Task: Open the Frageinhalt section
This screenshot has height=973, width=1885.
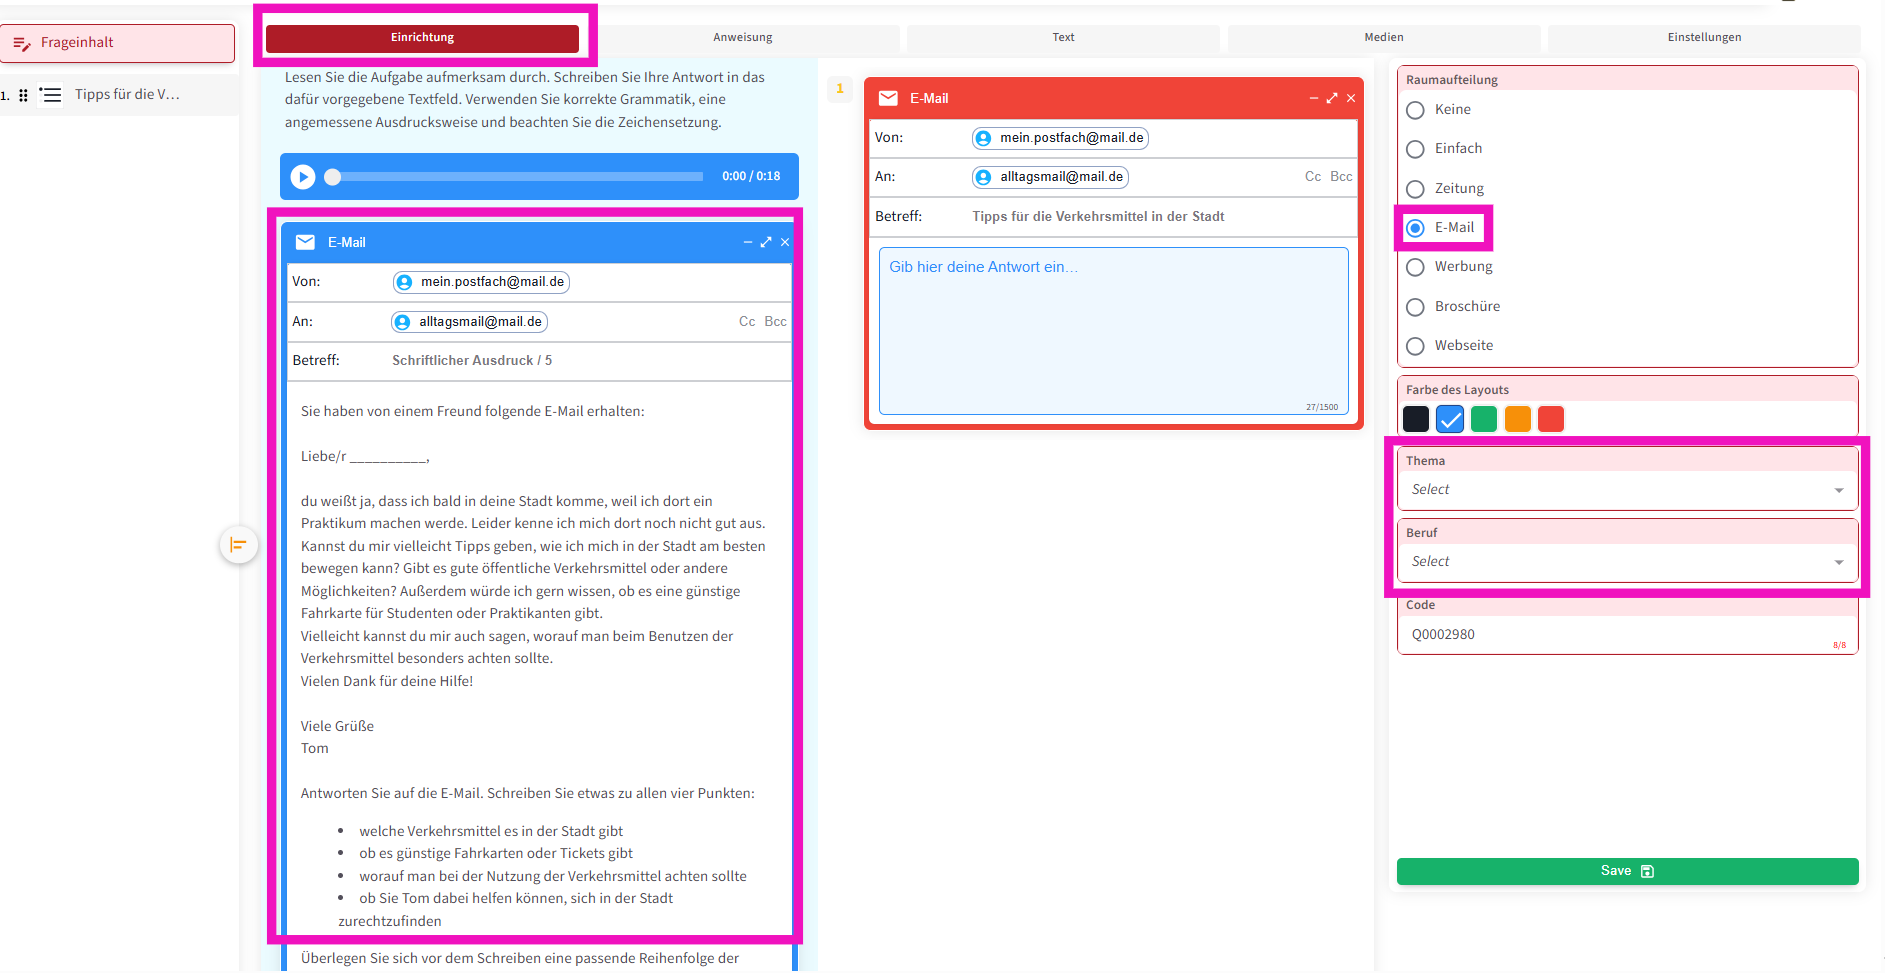Action: coord(118,43)
